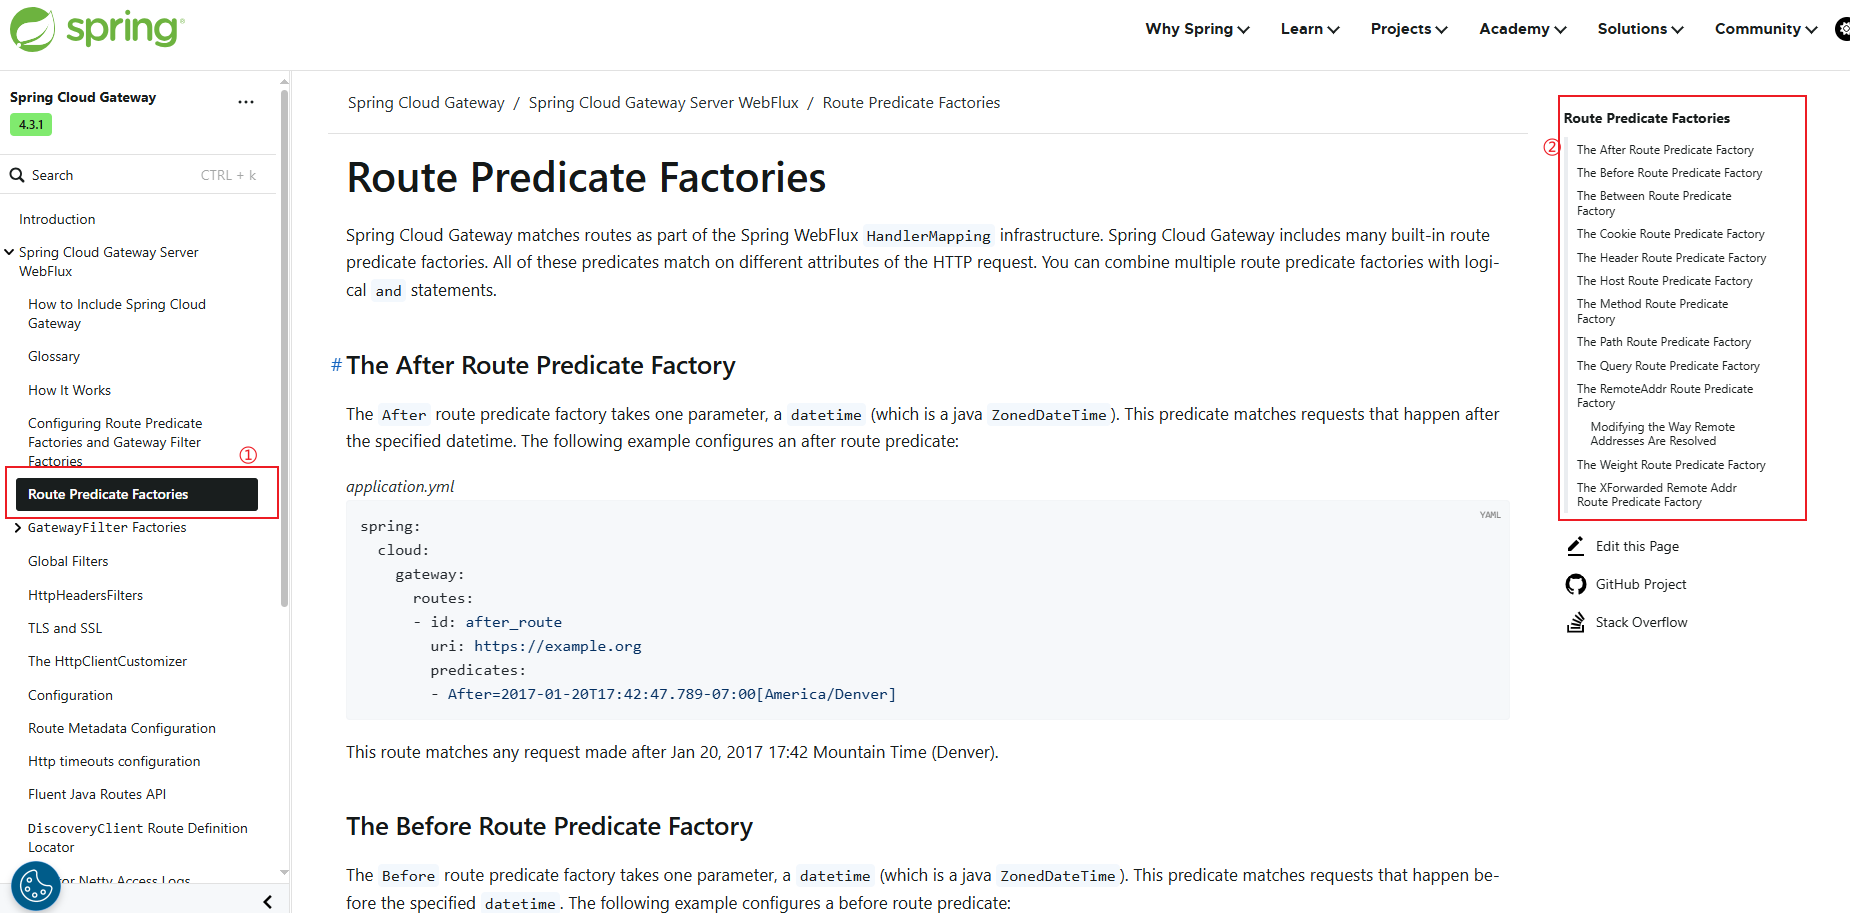
Task: Click the https://example.org URI in YAML
Action: [x=557, y=646]
